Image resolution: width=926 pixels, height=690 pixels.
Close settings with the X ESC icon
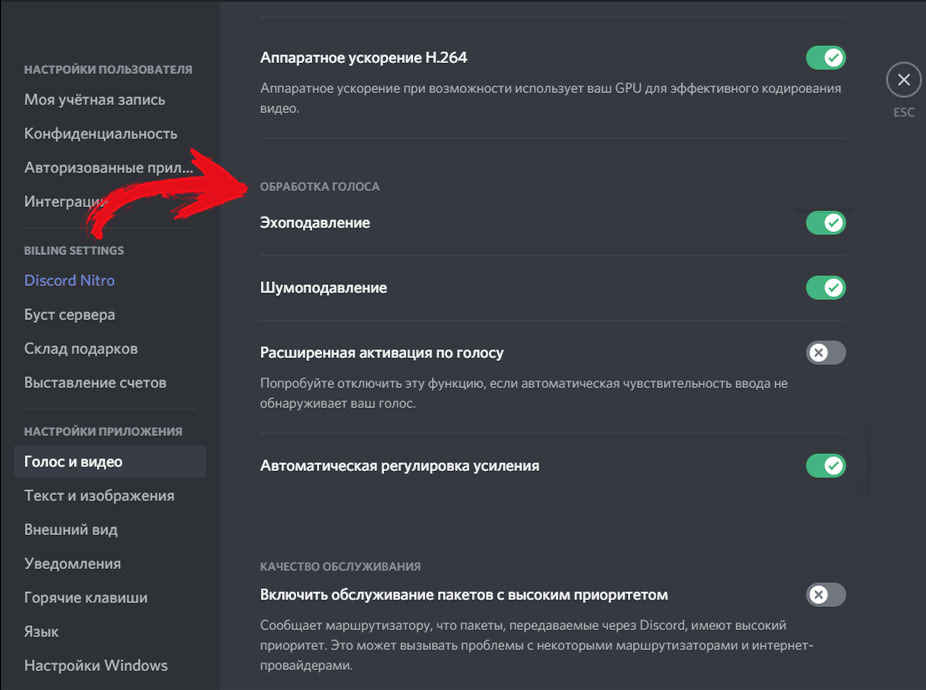click(904, 80)
